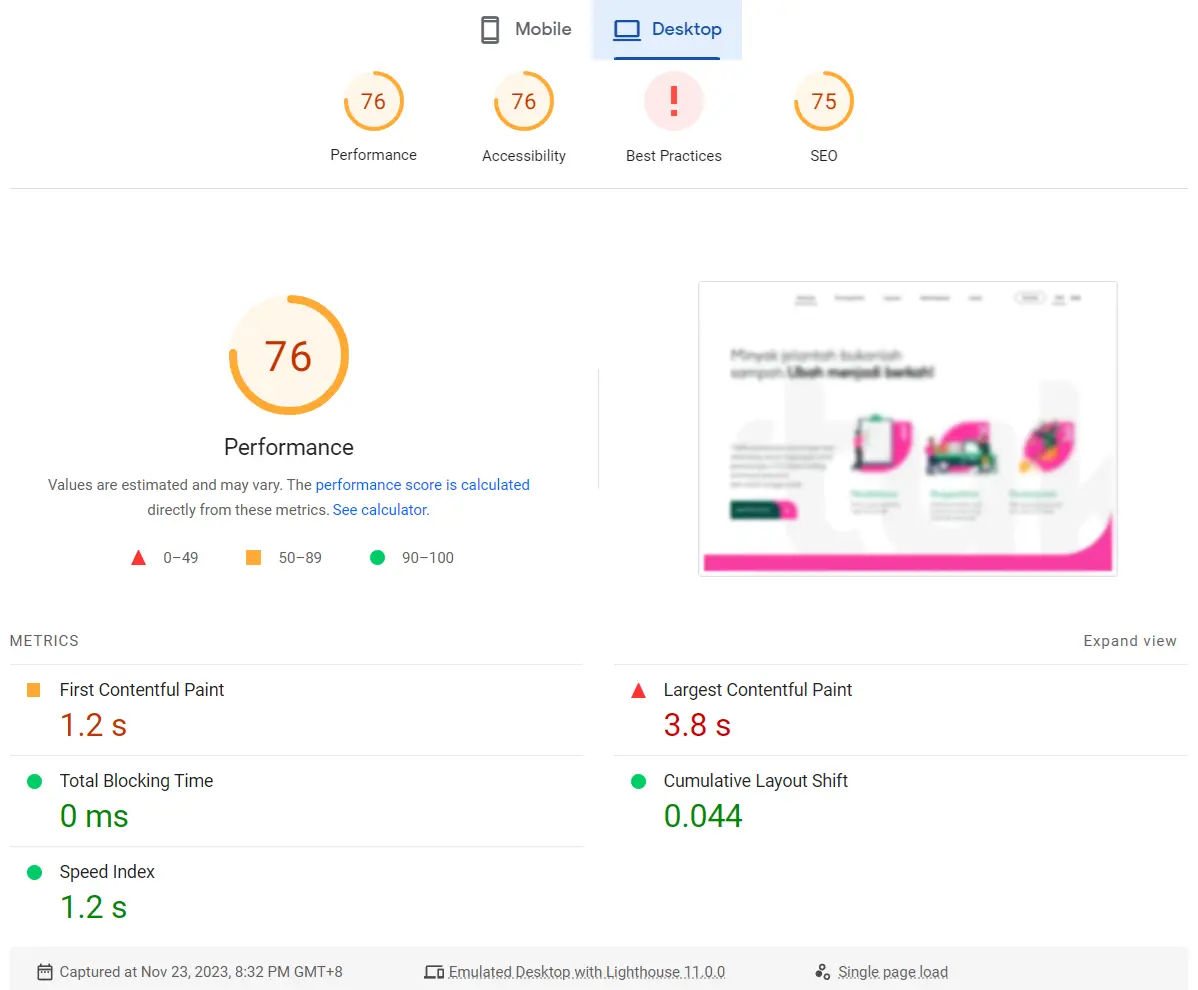Viewport: 1198px width, 990px height.
Task: Click the large 76 performance gauge
Action: 289,355
